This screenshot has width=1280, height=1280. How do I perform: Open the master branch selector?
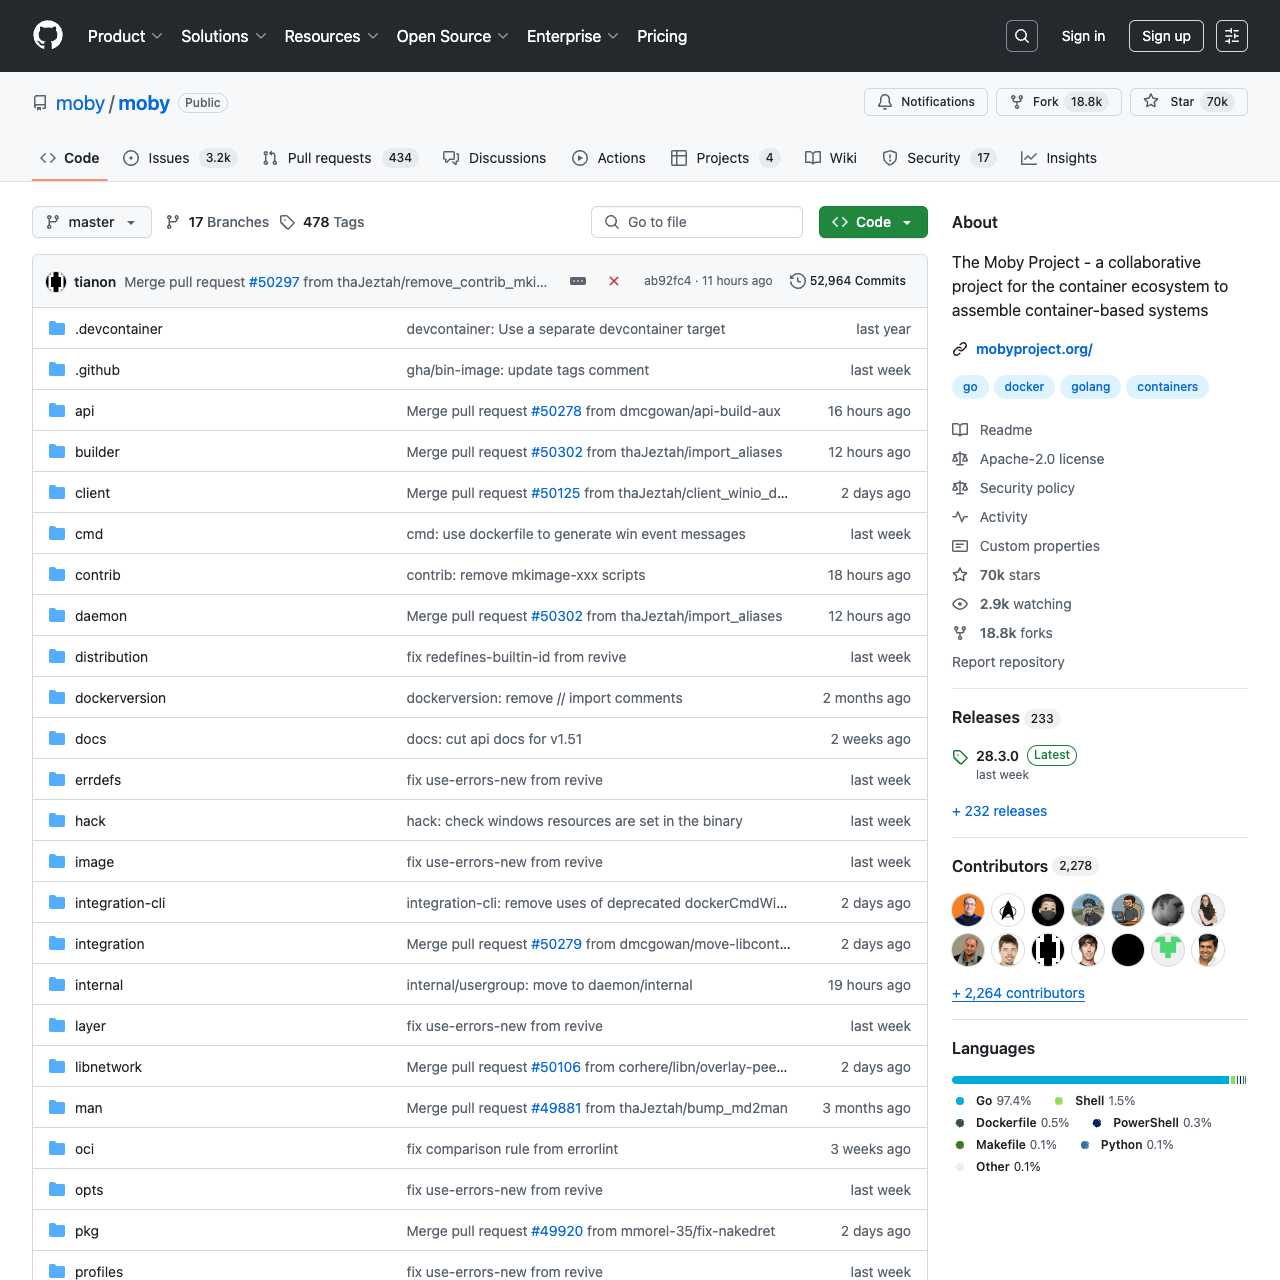coord(92,222)
